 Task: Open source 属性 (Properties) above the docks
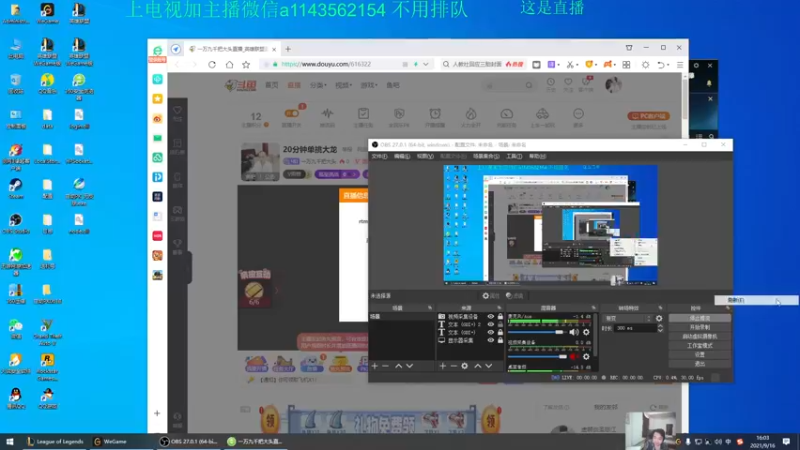pos(491,296)
